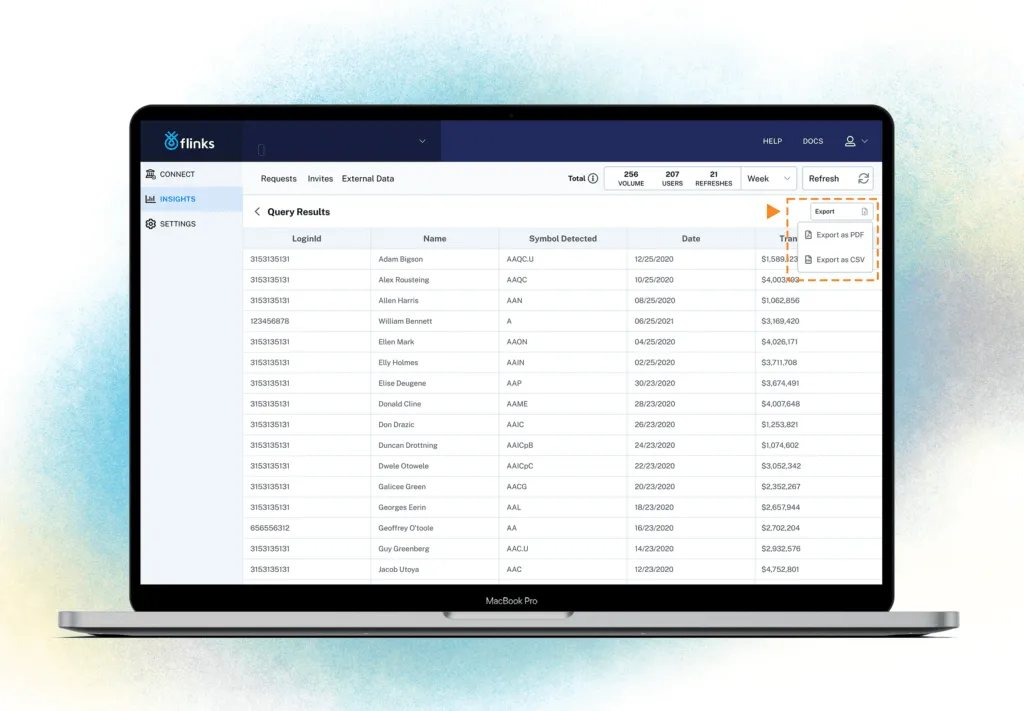Click the PDF file icon in export menu

coord(808,235)
